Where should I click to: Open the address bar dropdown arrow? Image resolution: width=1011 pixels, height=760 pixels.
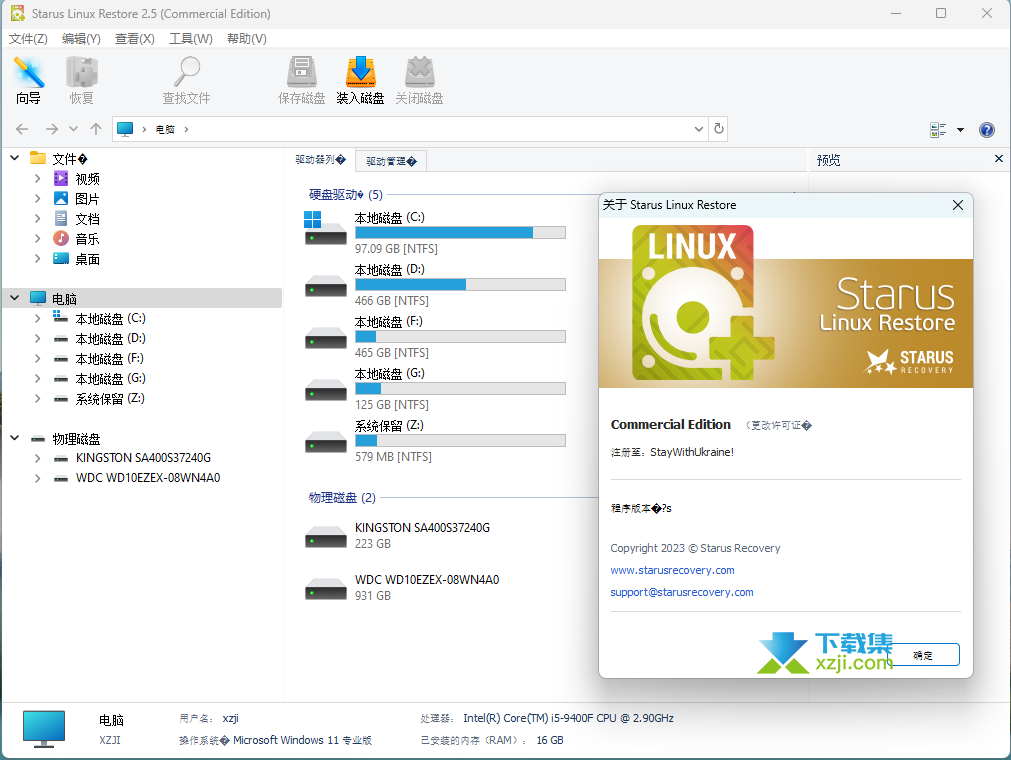point(698,129)
